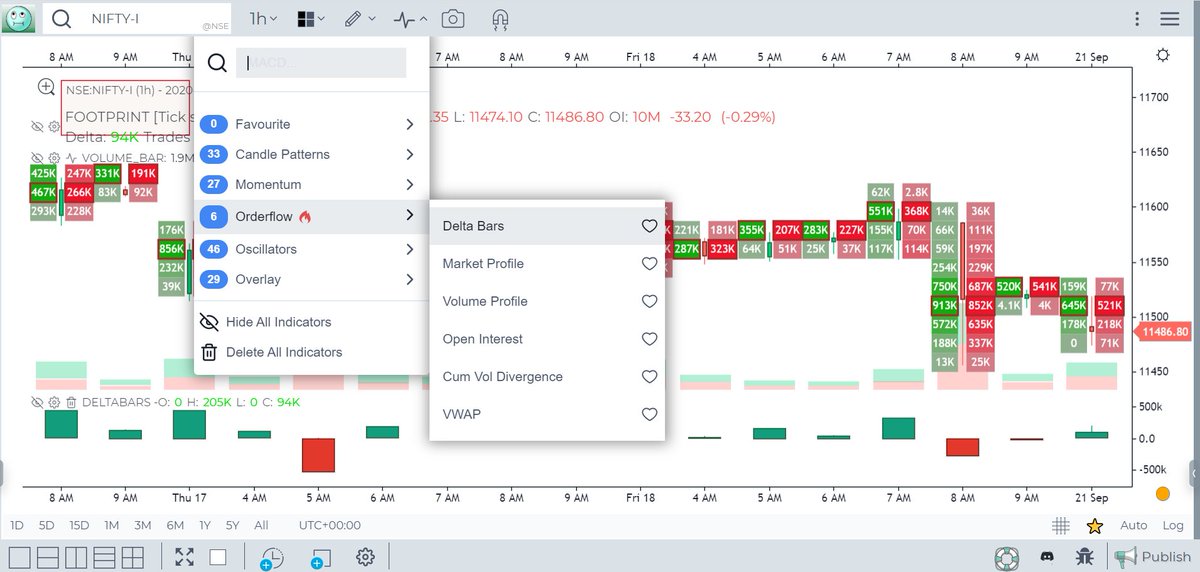Click the white square icon in bottom bar
Image resolution: width=1200 pixels, height=572 pixels.
point(217,557)
